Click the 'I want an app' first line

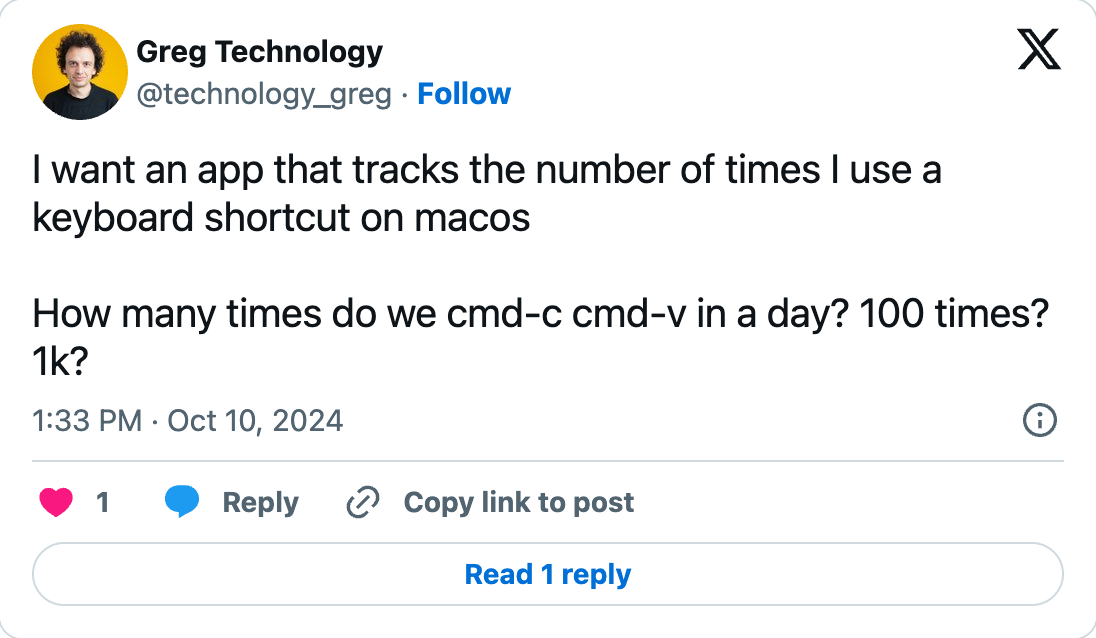click(x=487, y=170)
